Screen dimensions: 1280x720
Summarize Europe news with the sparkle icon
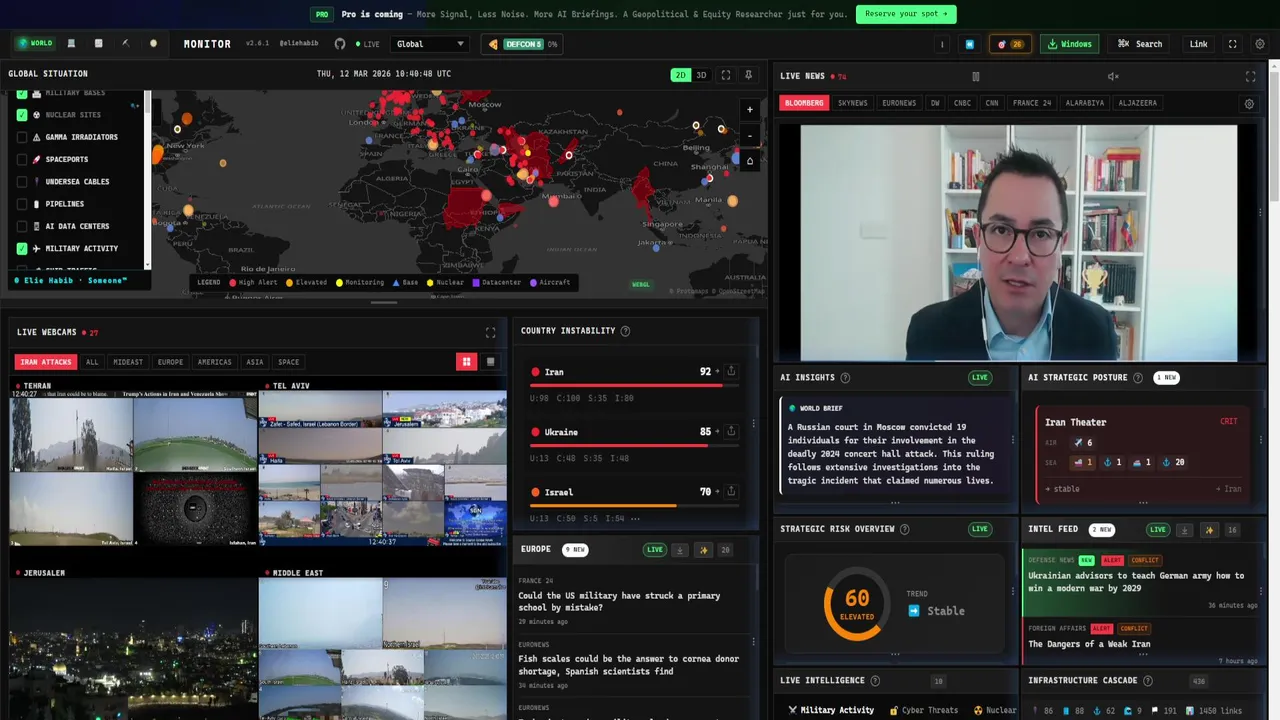click(x=704, y=550)
